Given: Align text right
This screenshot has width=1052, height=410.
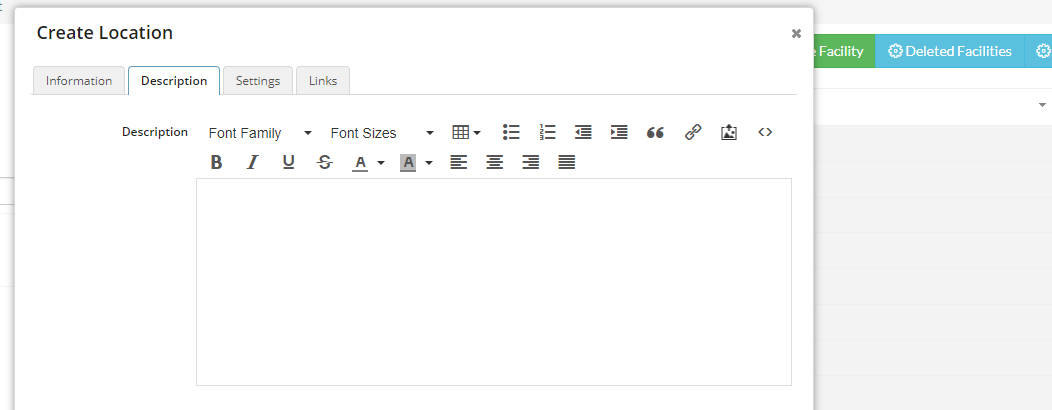Looking at the screenshot, I should point(531,162).
